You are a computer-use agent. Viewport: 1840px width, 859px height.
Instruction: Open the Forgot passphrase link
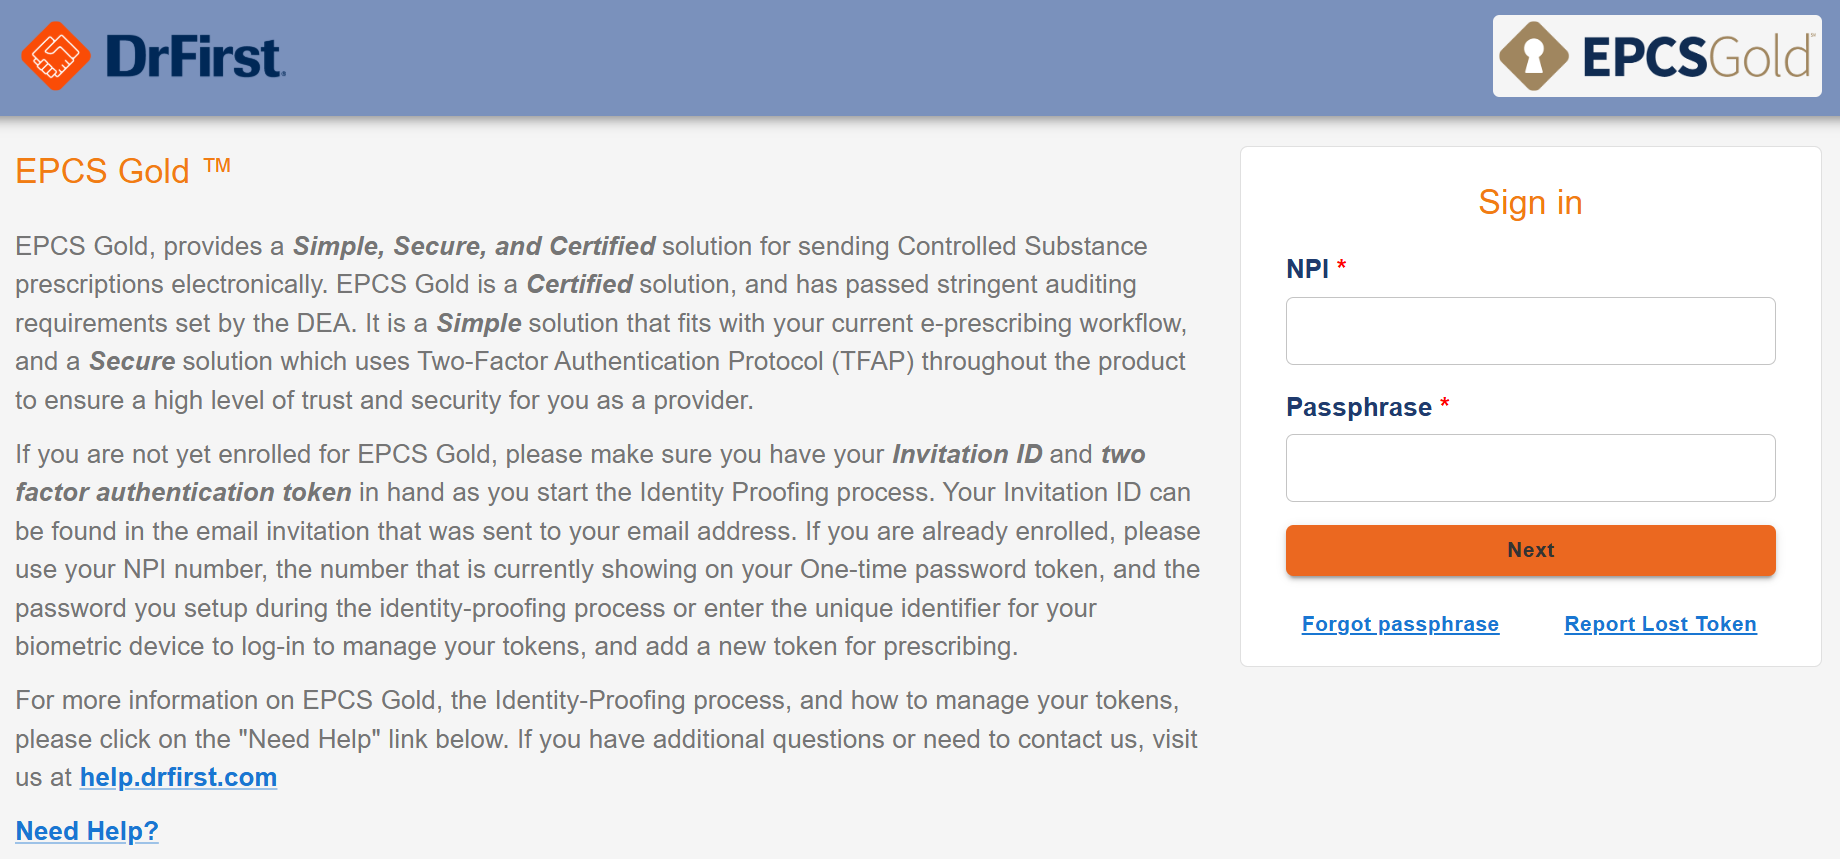point(1400,624)
